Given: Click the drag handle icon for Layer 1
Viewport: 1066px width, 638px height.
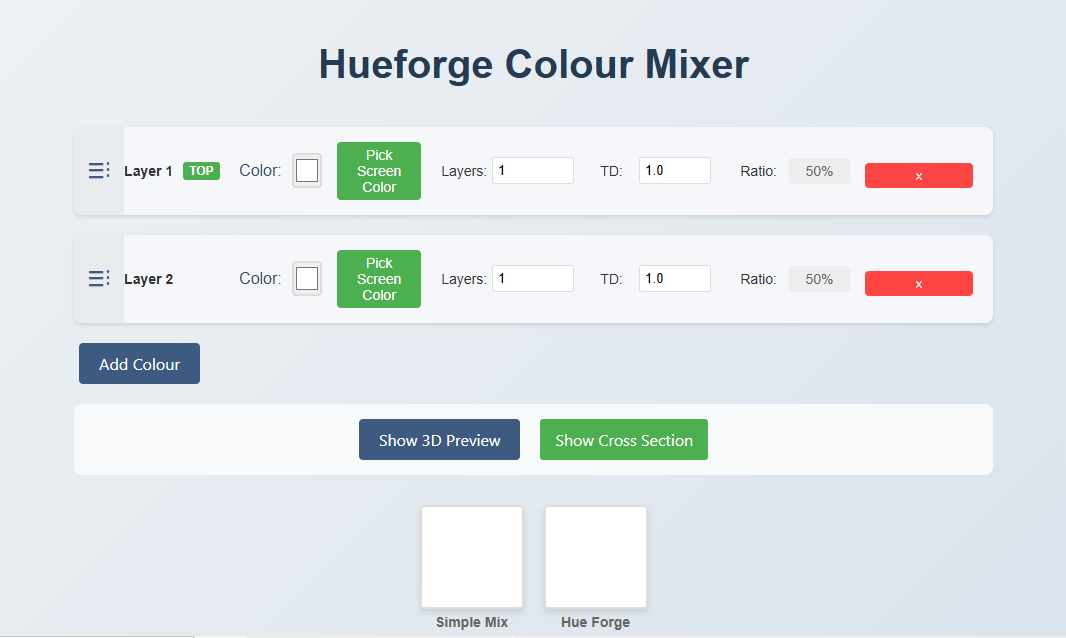Looking at the screenshot, I should pos(98,171).
